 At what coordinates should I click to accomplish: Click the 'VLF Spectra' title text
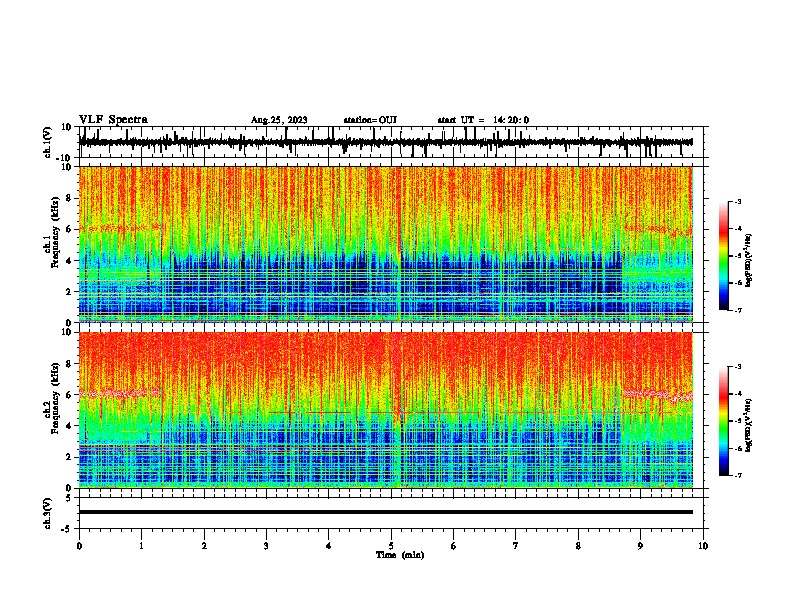click(x=113, y=120)
